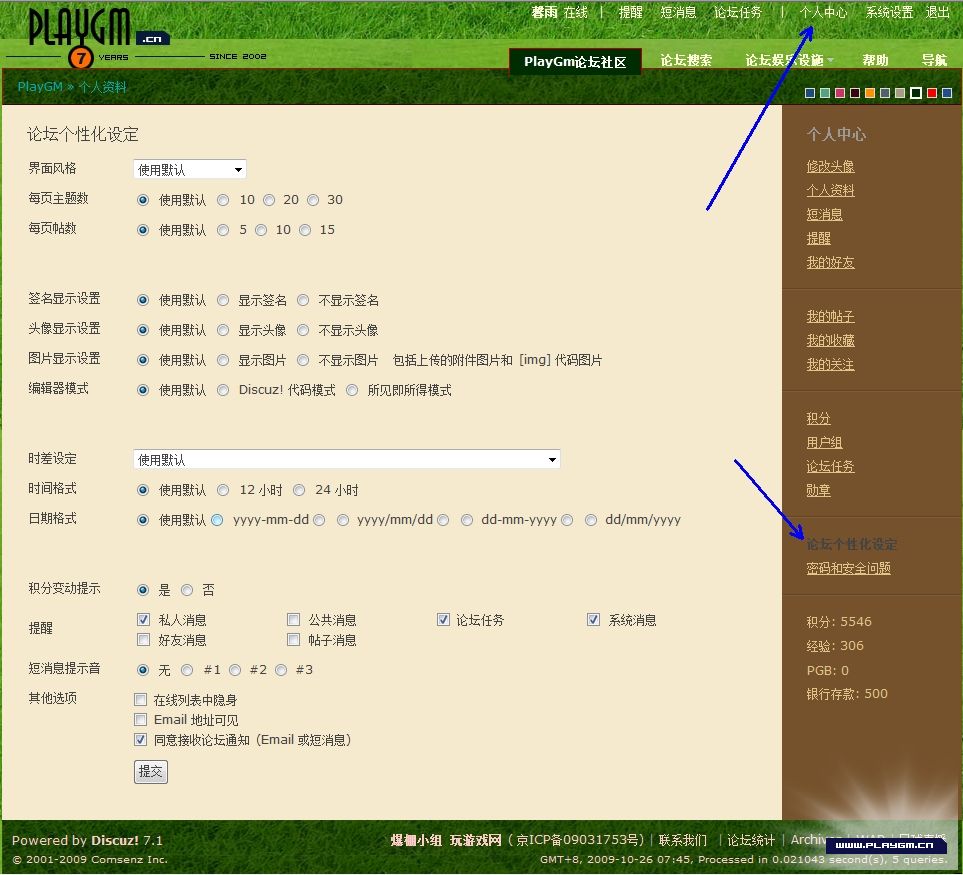Select the red theme color swatch

click(931, 93)
